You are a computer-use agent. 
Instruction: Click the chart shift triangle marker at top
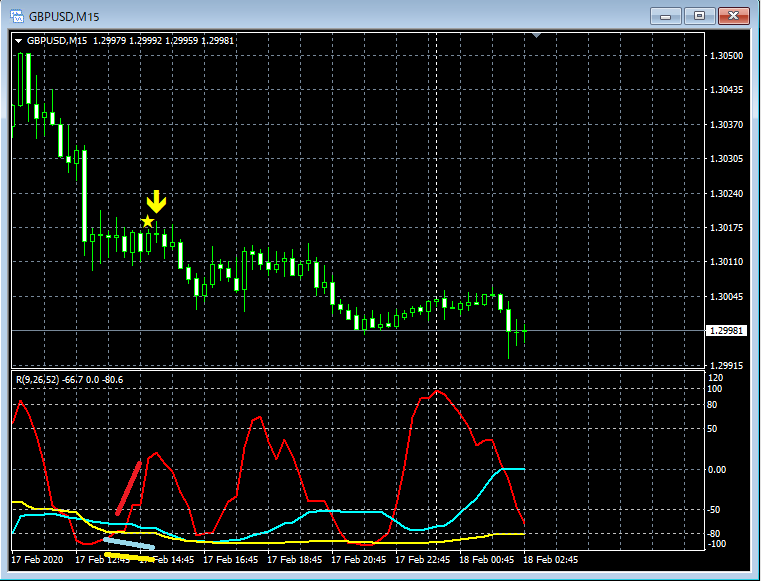pos(536,35)
